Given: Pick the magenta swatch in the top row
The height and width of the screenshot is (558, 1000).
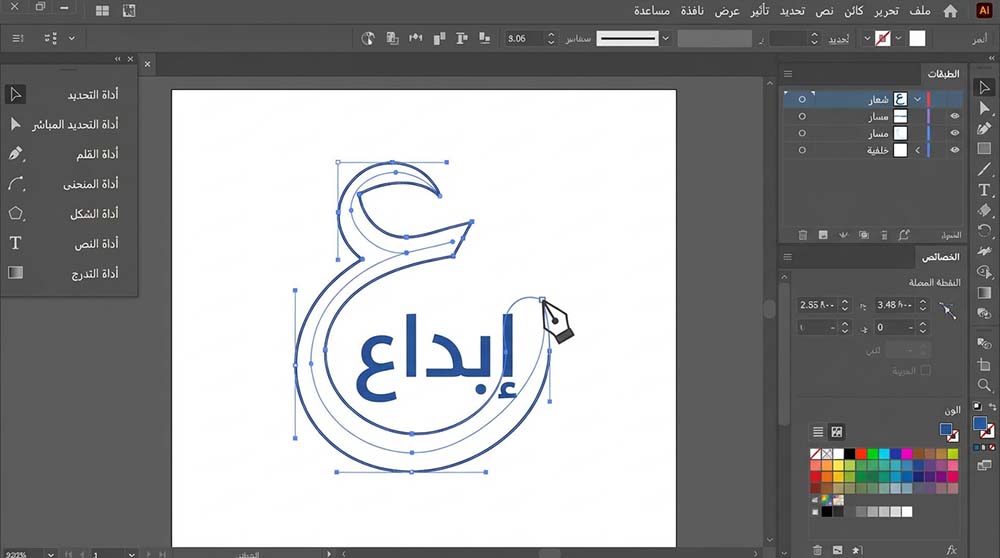Looking at the screenshot, I should (x=907, y=454).
